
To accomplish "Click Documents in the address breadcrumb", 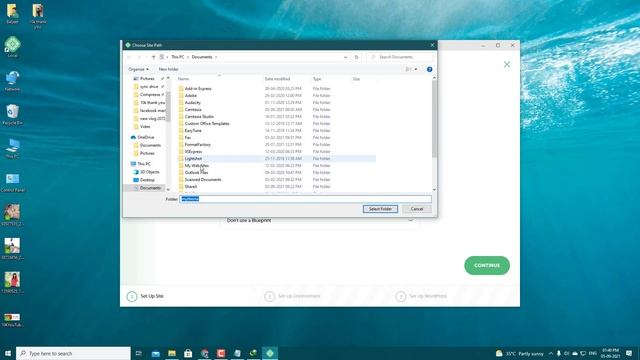I will tap(202, 57).
